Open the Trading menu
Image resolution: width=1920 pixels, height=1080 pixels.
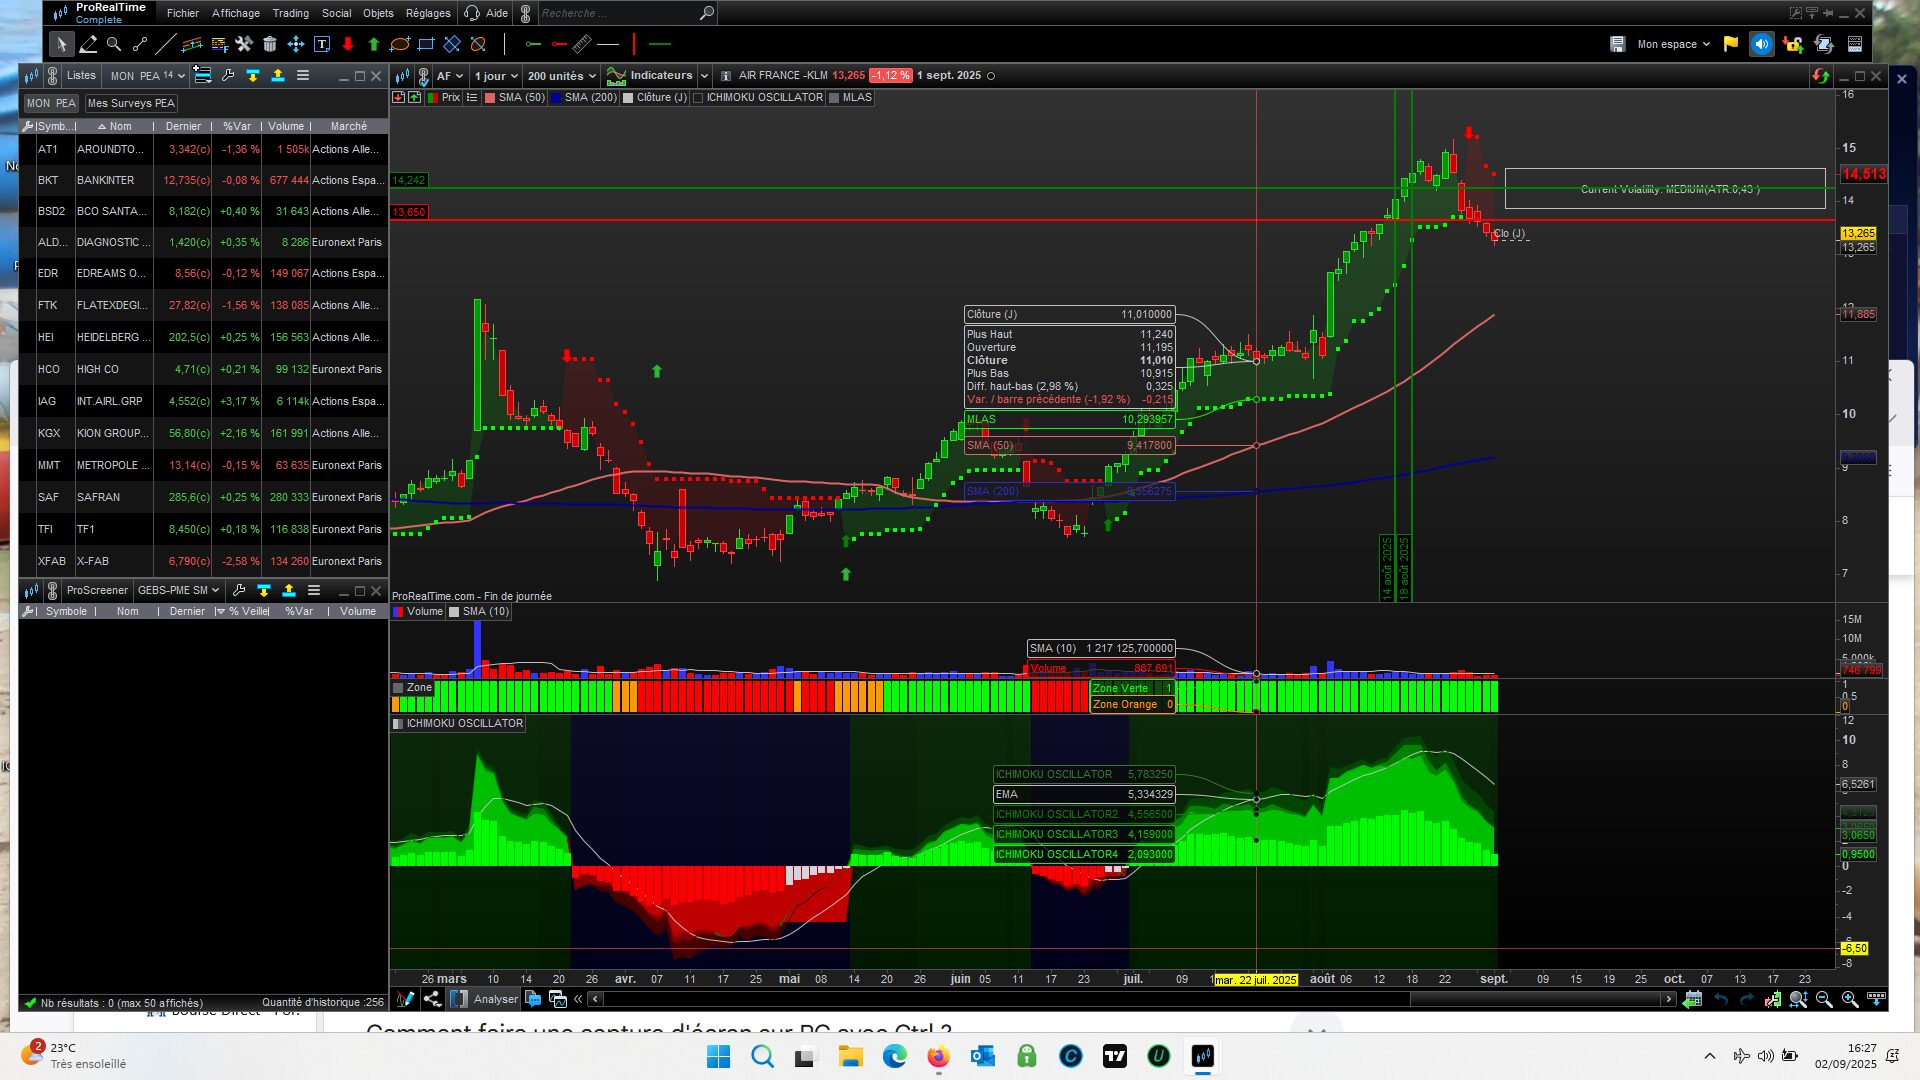point(290,13)
